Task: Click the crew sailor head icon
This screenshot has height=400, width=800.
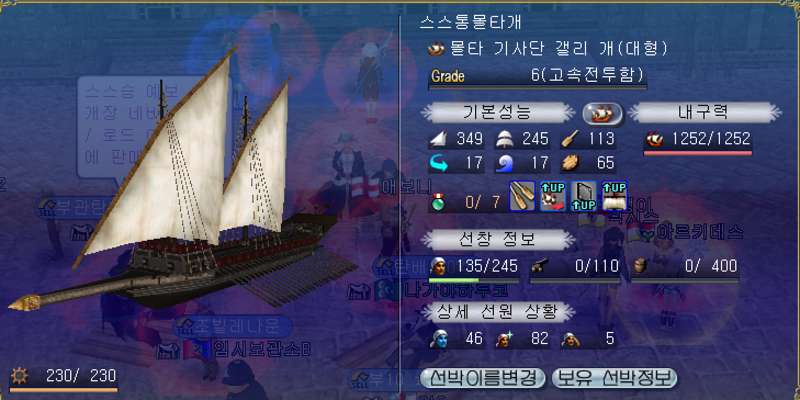Action: [x=439, y=265]
